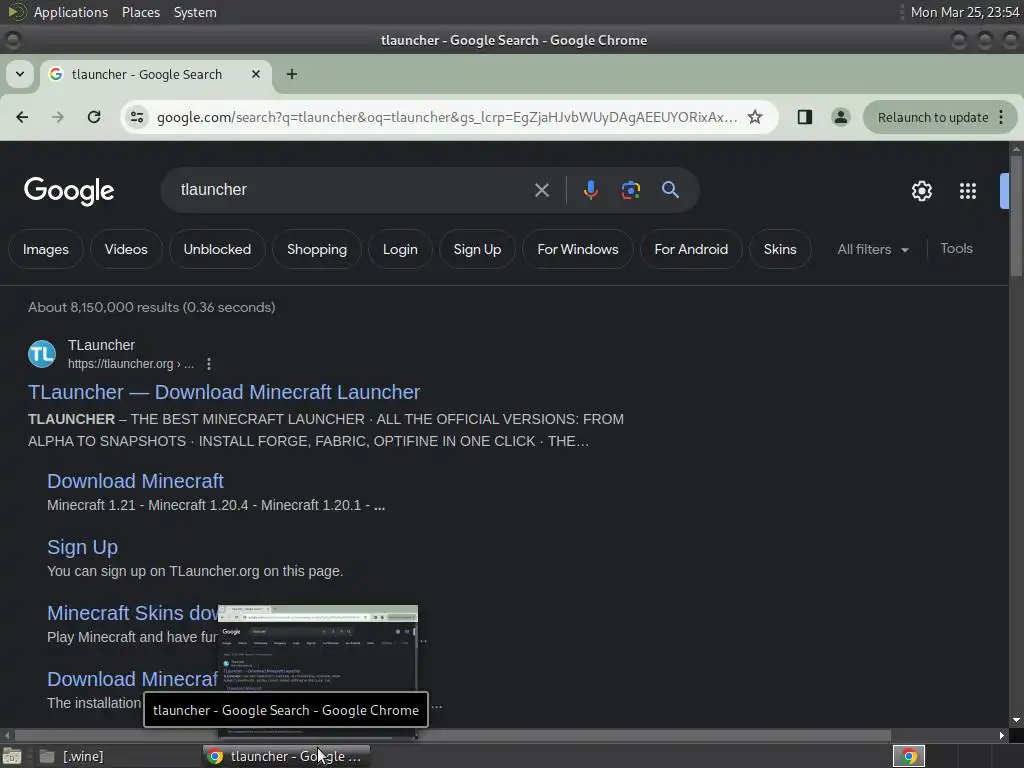Filter results by Videos
The height and width of the screenshot is (768, 1024).
tap(126, 249)
